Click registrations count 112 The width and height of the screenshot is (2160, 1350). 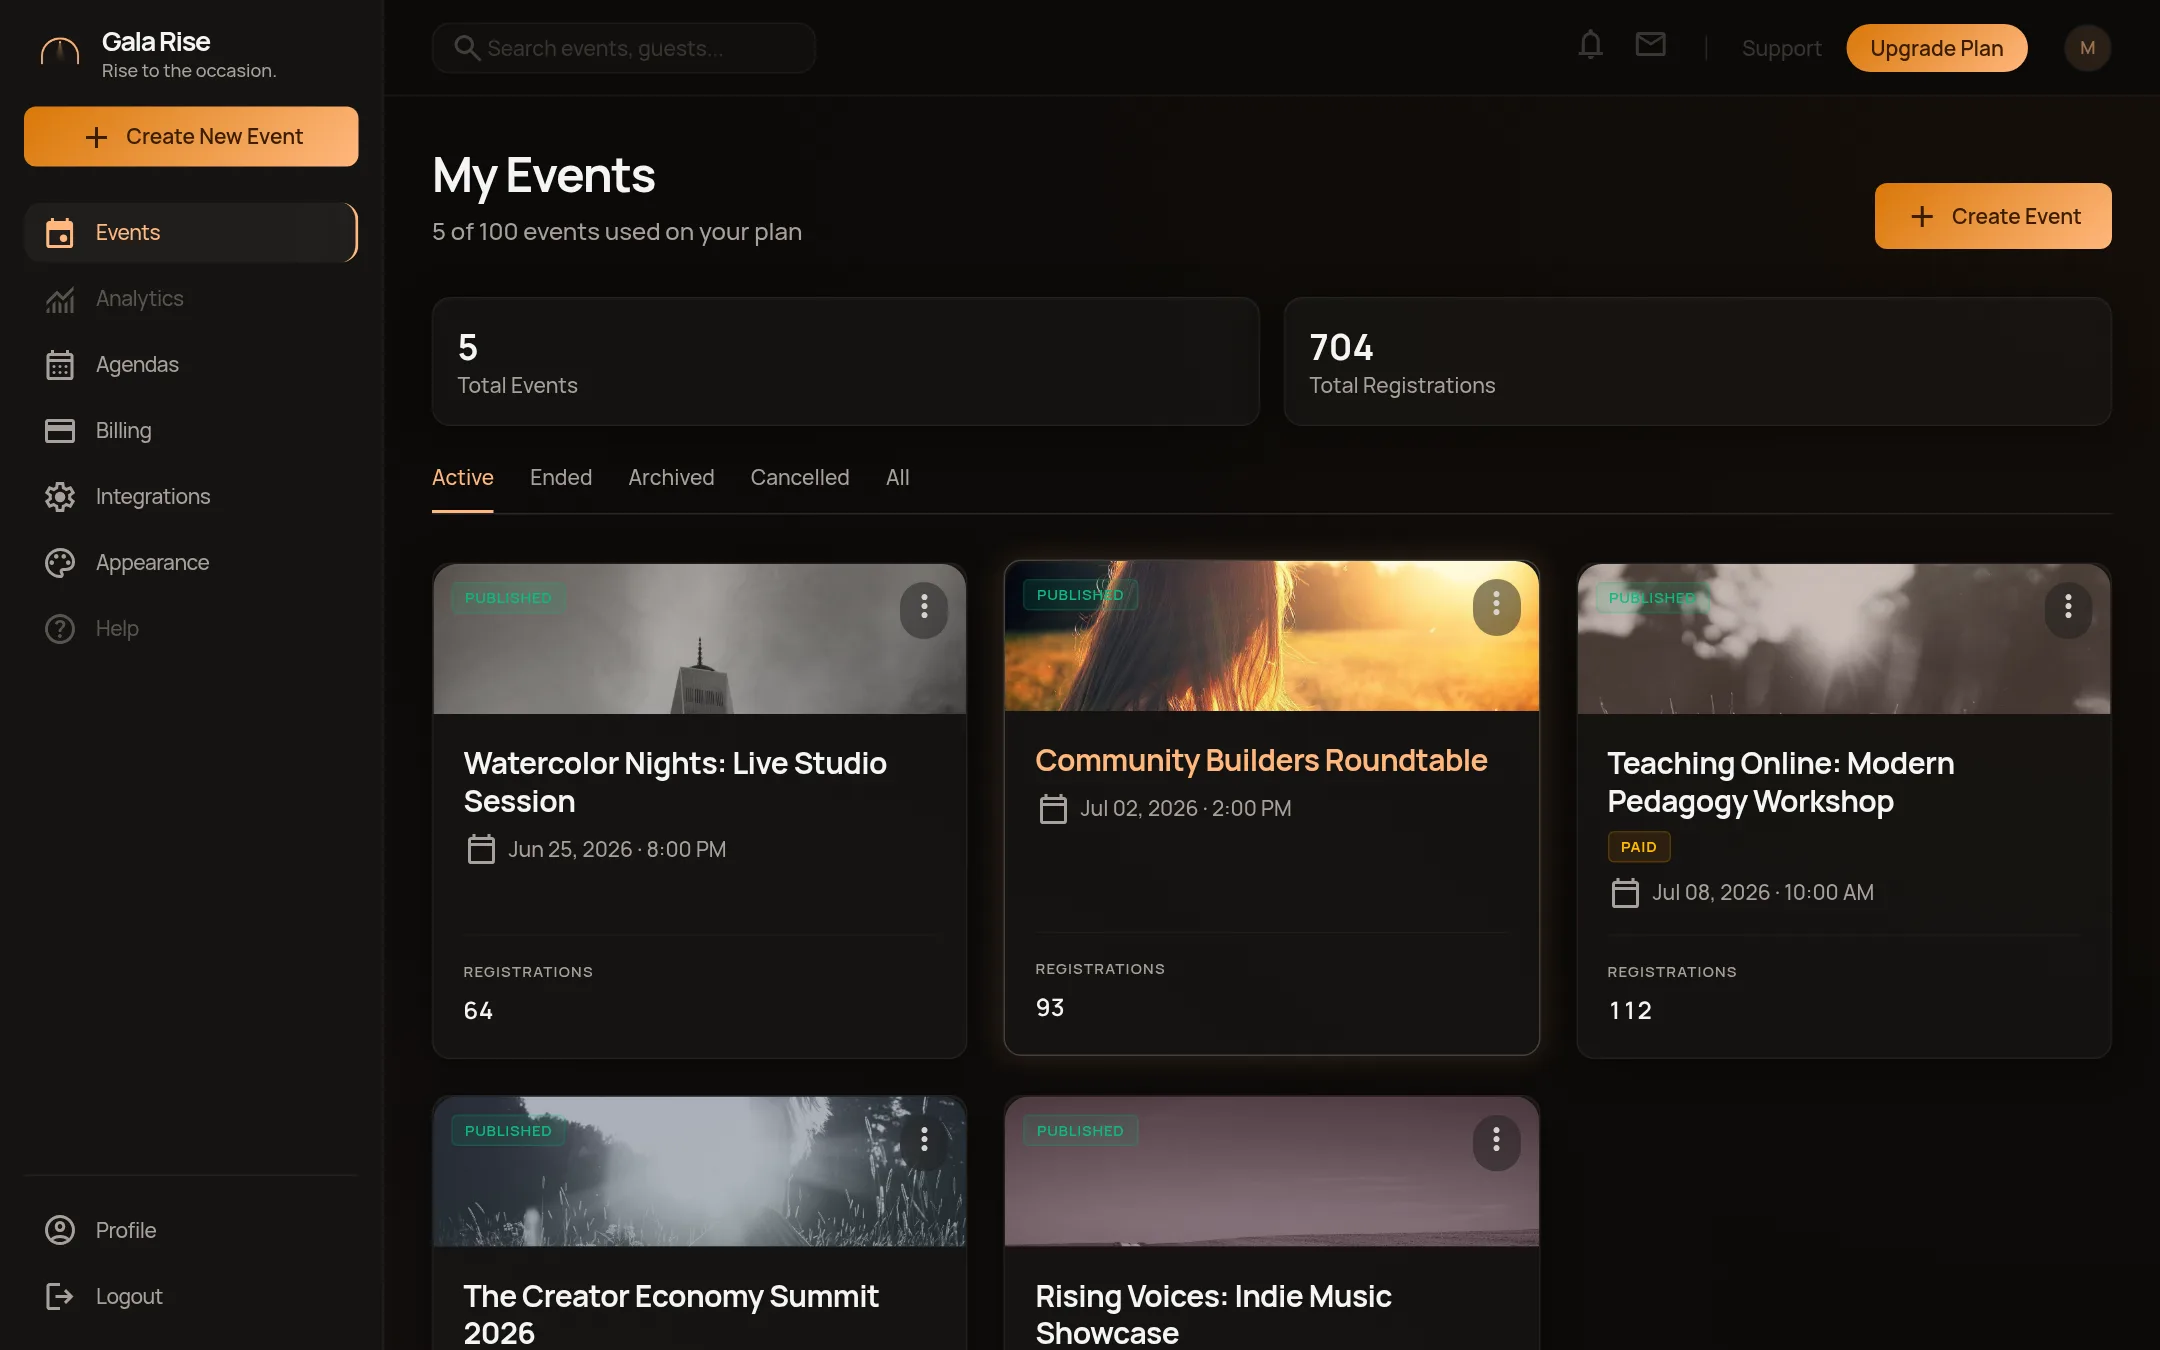1630,1011
